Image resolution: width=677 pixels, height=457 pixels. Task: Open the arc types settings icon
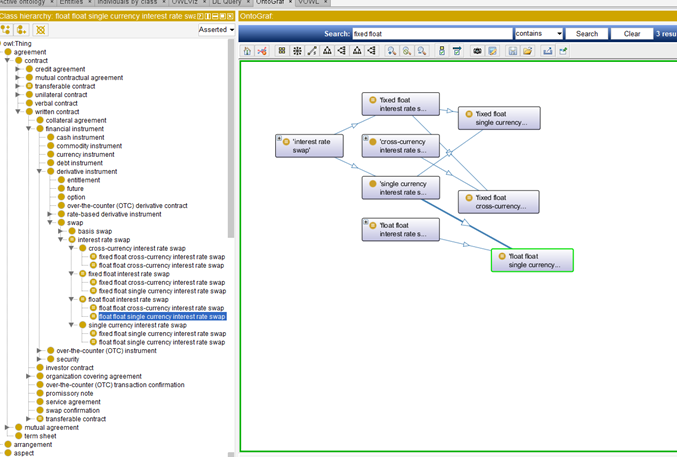click(457, 51)
